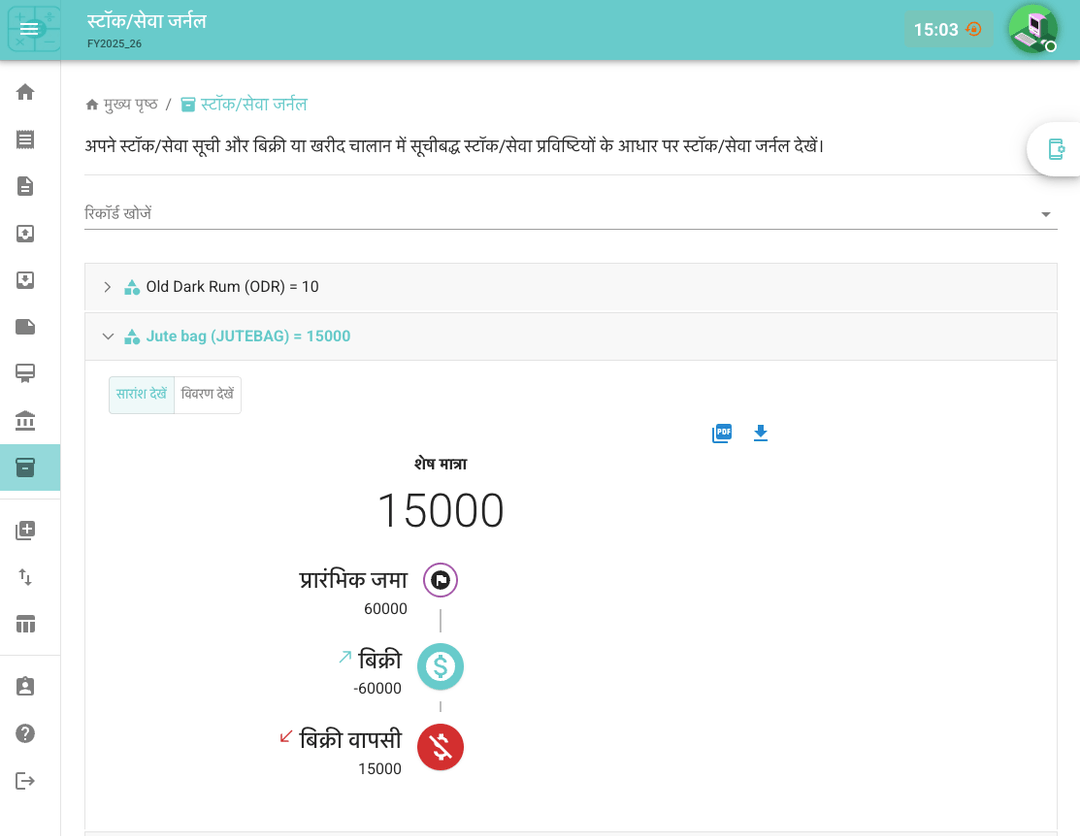
Task: Expand the Old Dark Rum (ODR) row
Action: [107, 287]
